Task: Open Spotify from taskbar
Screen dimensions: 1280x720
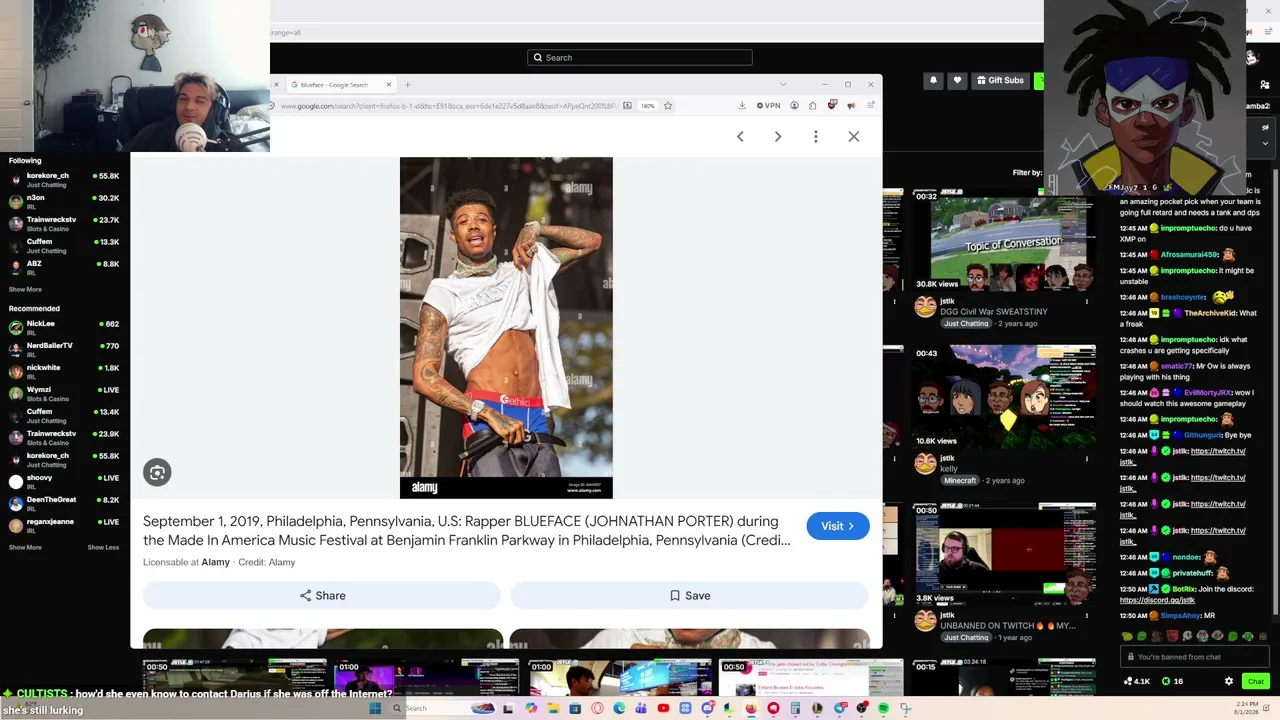Action: [x=883, y=708]
